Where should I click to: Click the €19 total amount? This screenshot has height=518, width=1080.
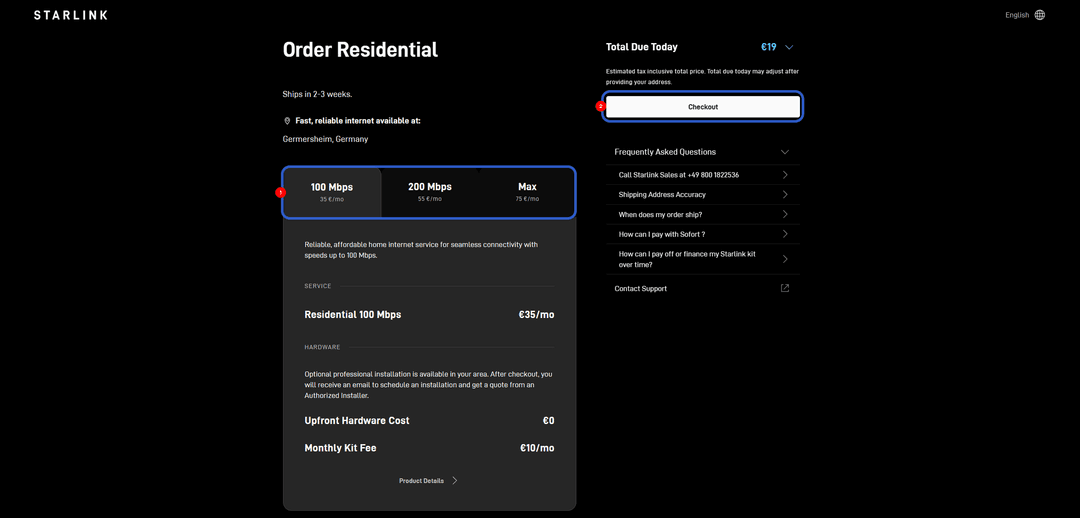pos(769,48)
